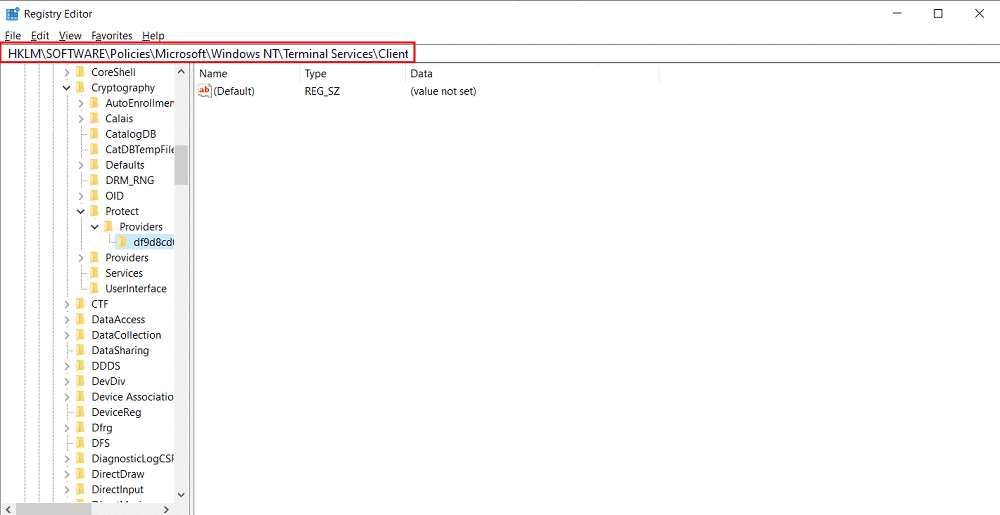Select the UserInterface tree item
Screen dimensions: 1000x515
point(136,289)
